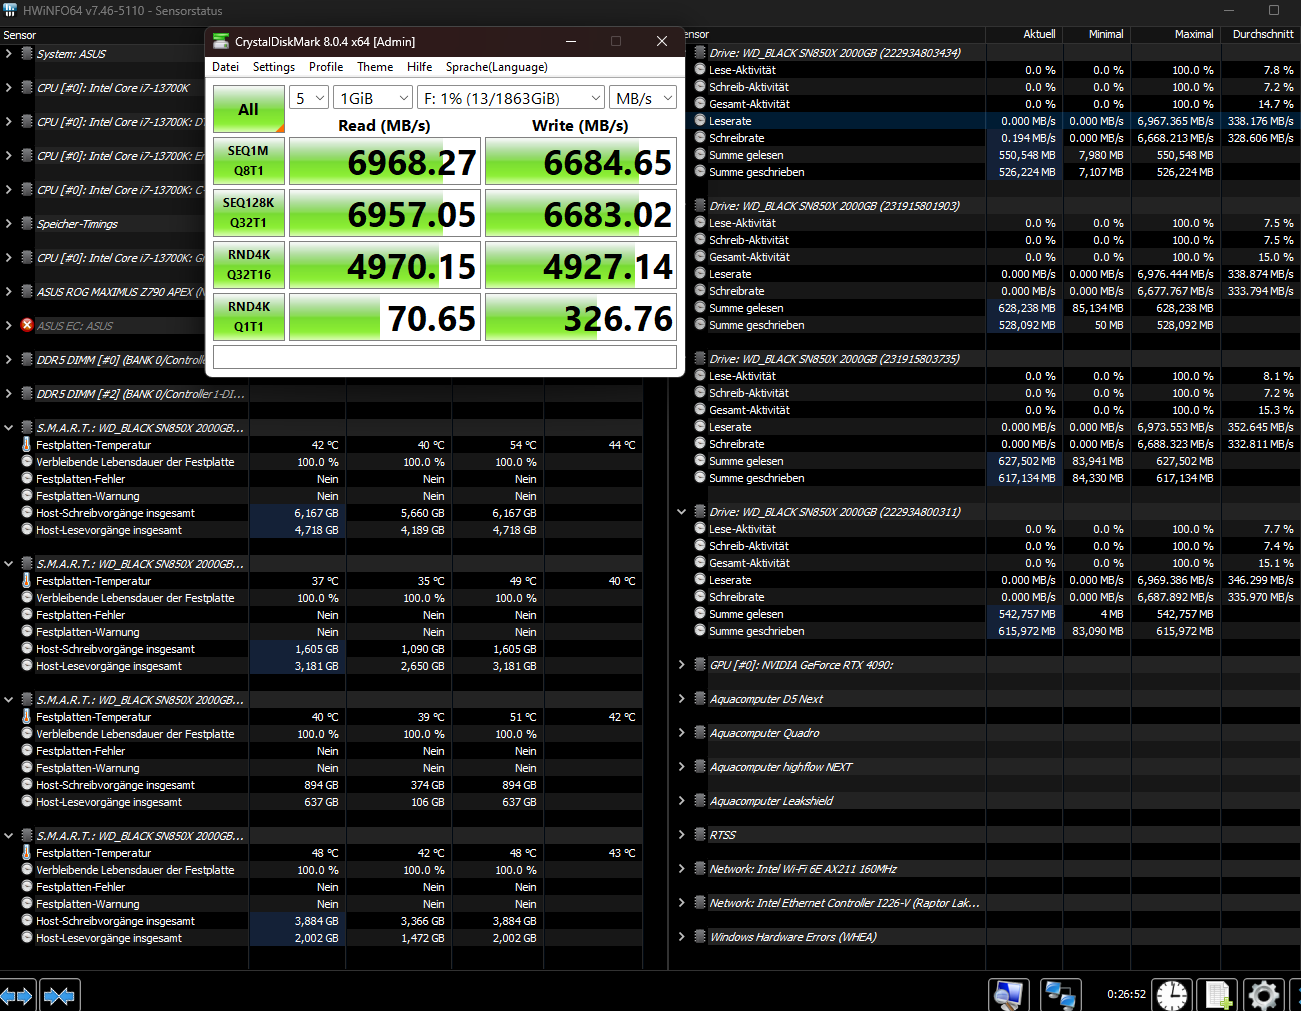Expand the Speicher-Timings sensor group
This screenshot has height=1011, width=1301.
pos(9,224)
